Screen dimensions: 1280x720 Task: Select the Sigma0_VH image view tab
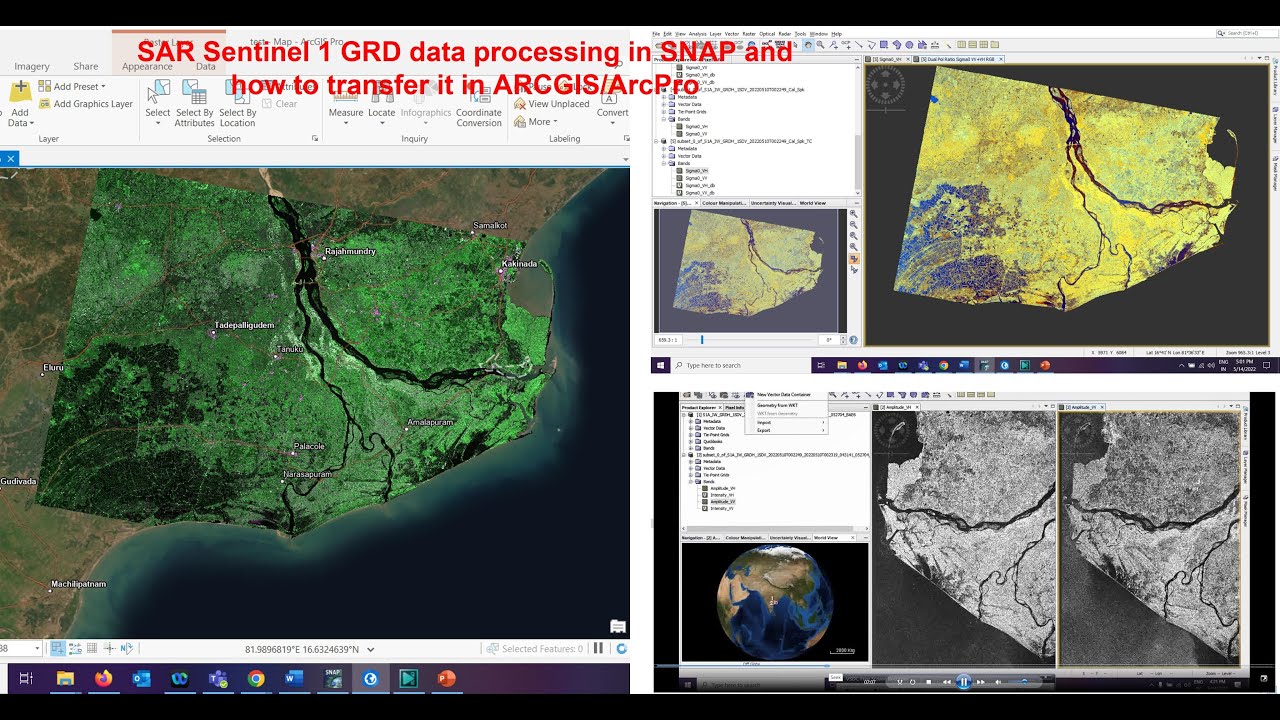tap(889, 59)
